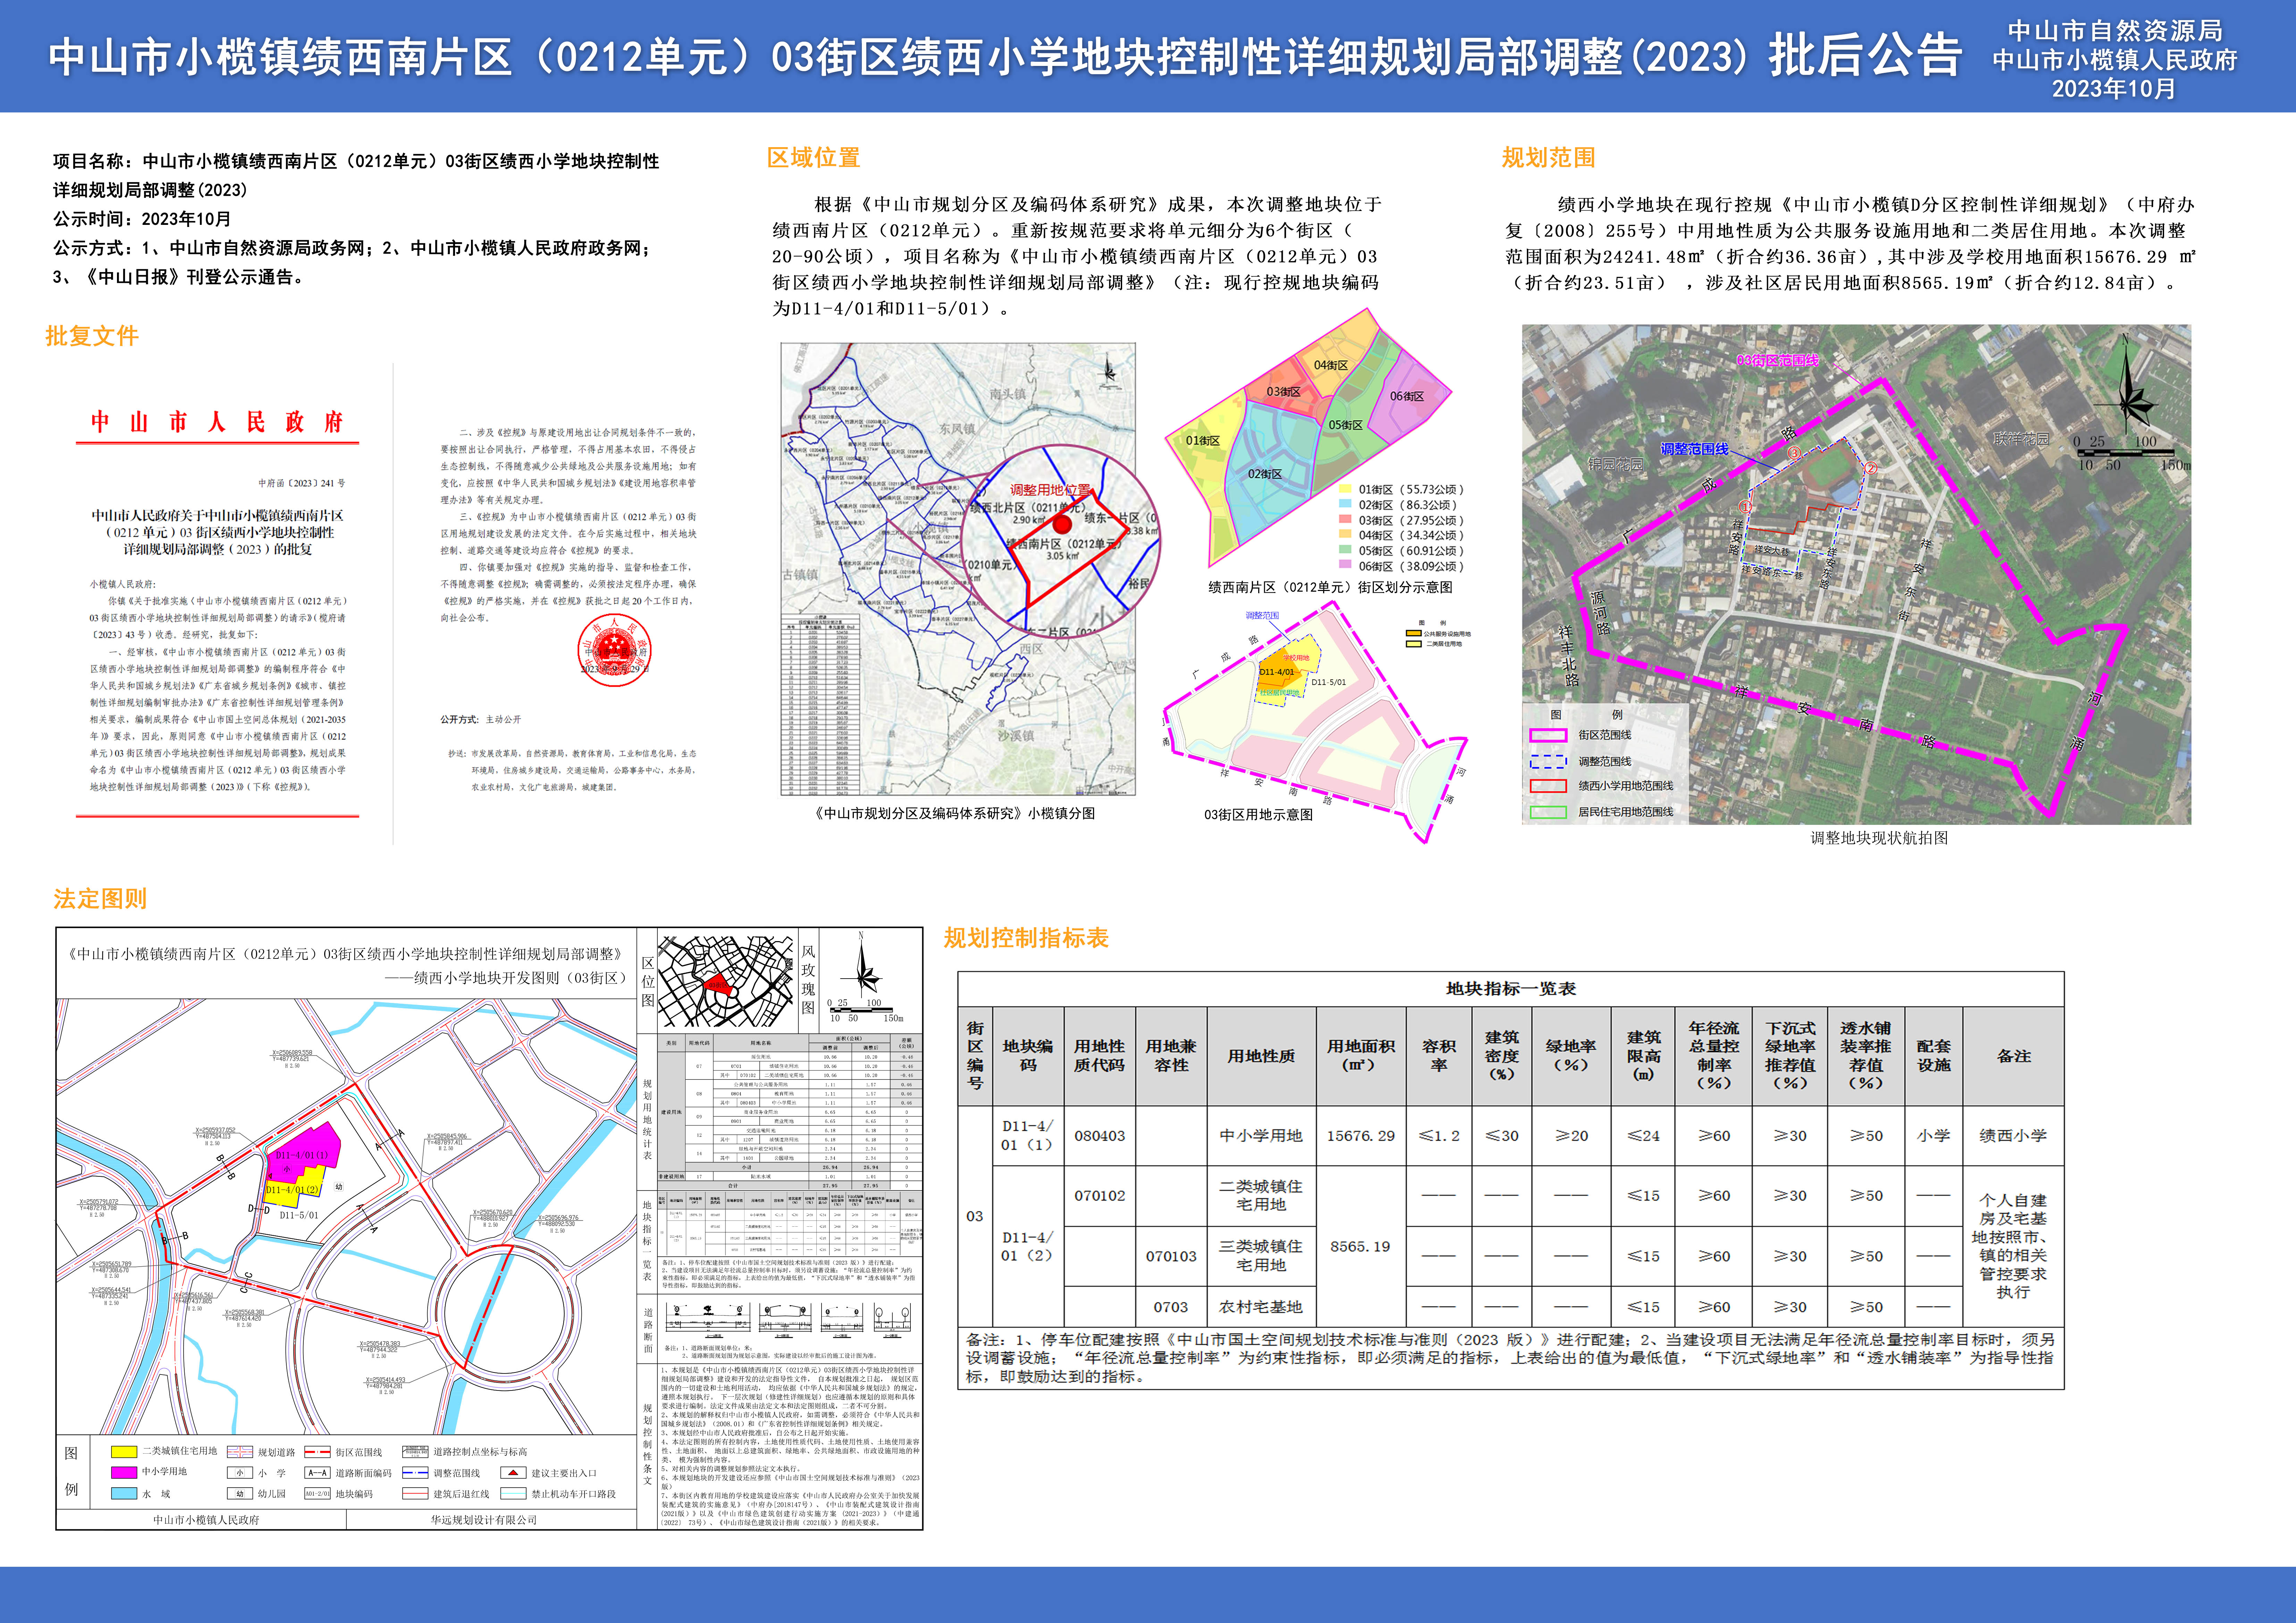Click the 批复文件 section heading

92,336
